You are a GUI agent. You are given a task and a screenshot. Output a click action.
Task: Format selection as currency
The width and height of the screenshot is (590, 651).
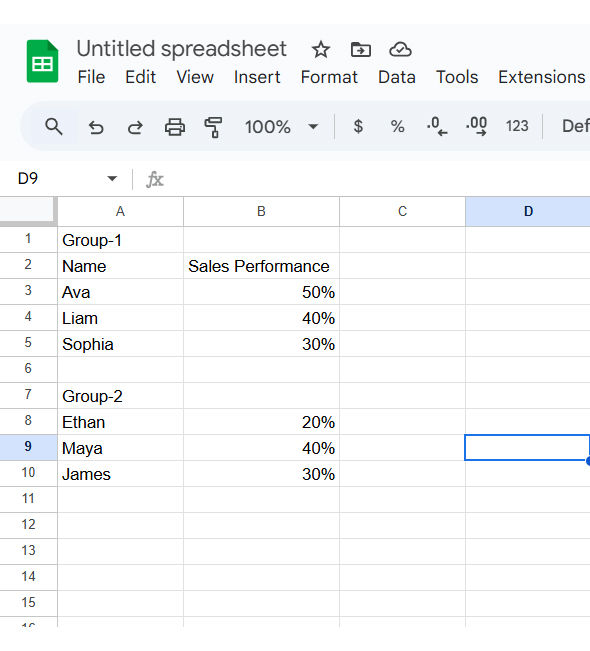pos(358,126)
